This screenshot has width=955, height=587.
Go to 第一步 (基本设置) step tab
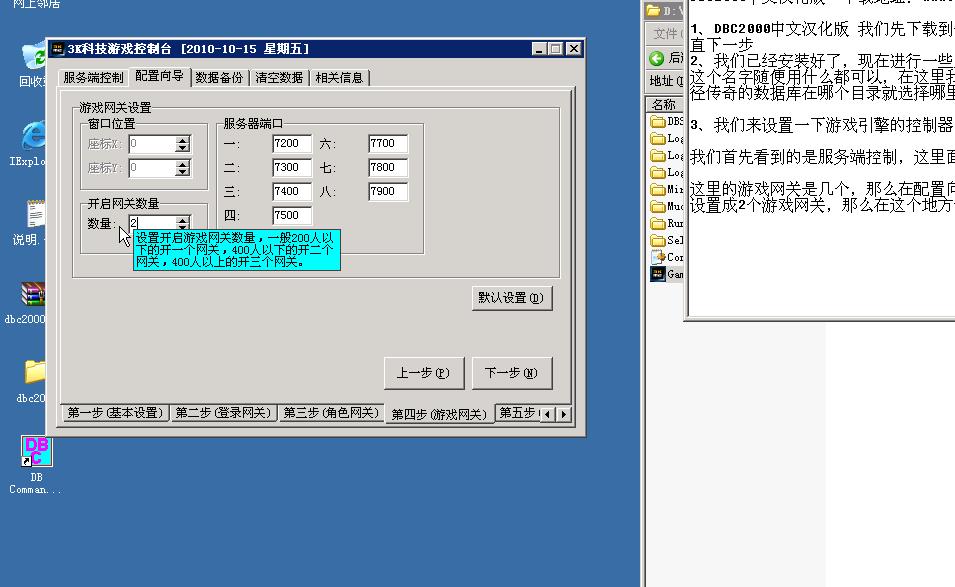(x=115, y=413)
